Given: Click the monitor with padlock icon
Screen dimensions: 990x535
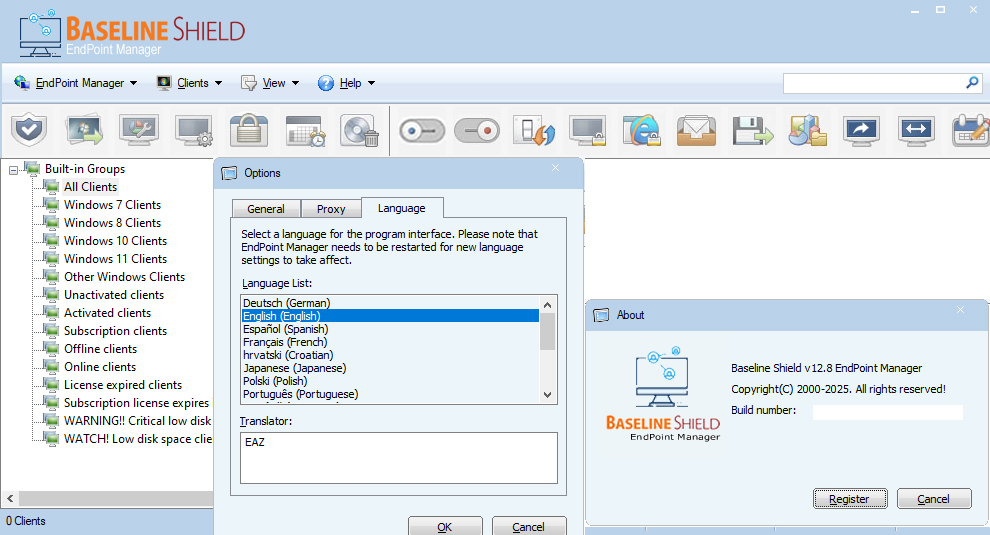Looking at the screenshot, I should (587, 131).
